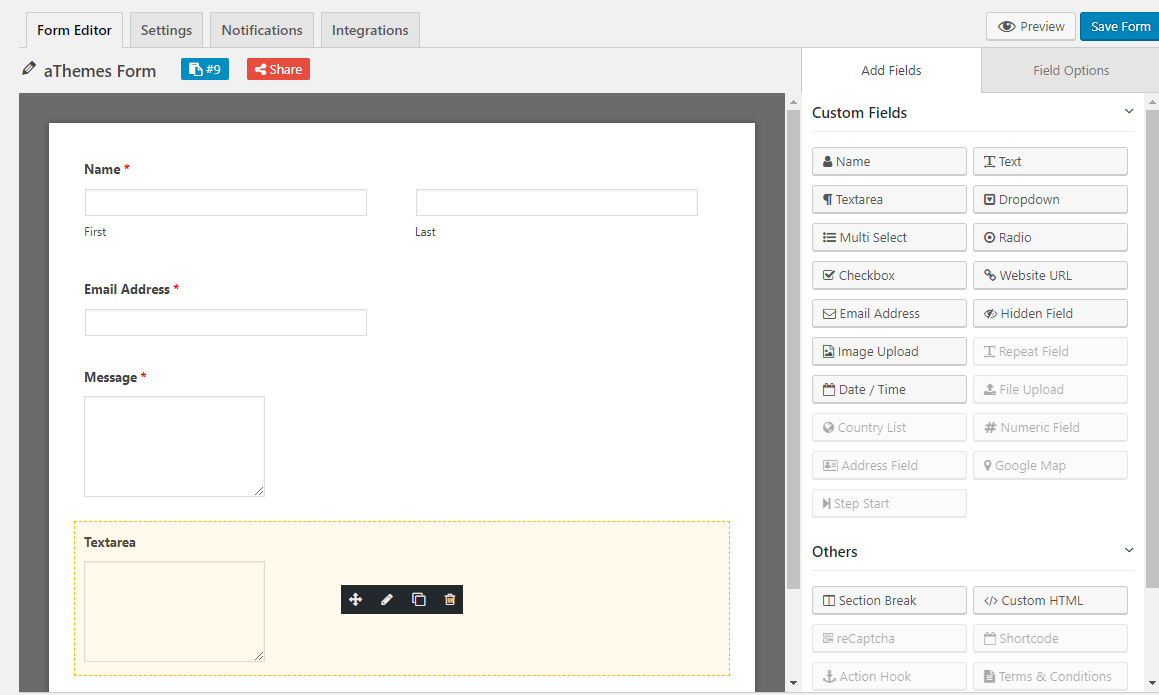Delete the Textarea field with the trash icon
1159x695 pixels.
(x=449, y=600)
